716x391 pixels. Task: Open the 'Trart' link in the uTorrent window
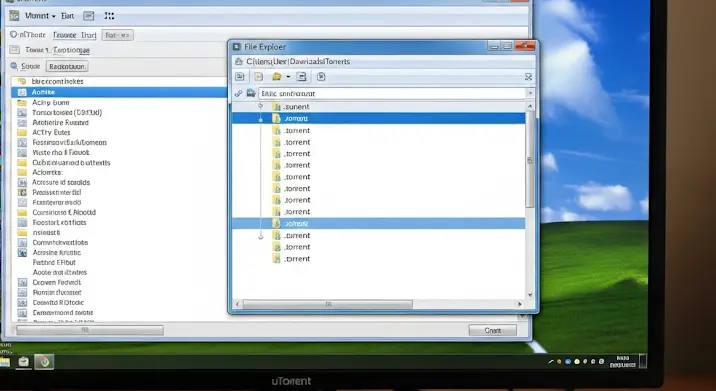pos(89,35)
